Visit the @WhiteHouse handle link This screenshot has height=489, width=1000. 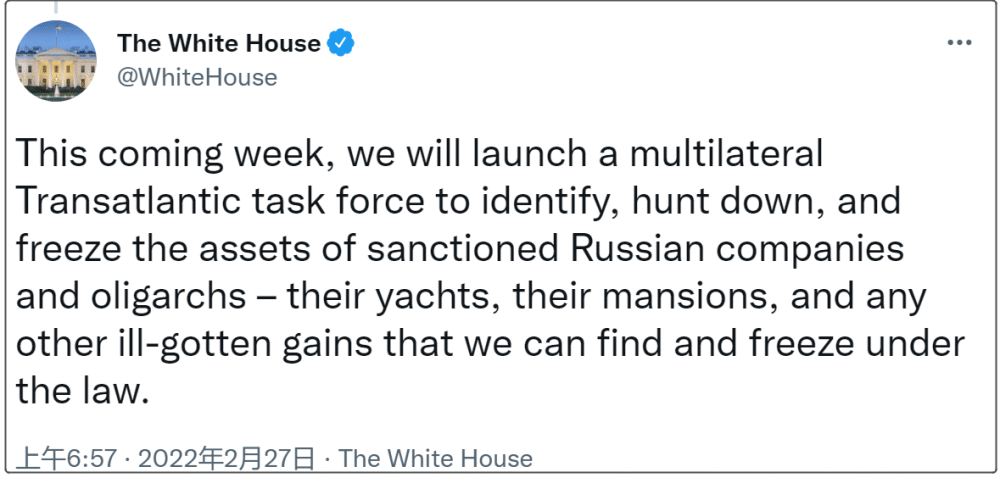[x=197, y=77]
